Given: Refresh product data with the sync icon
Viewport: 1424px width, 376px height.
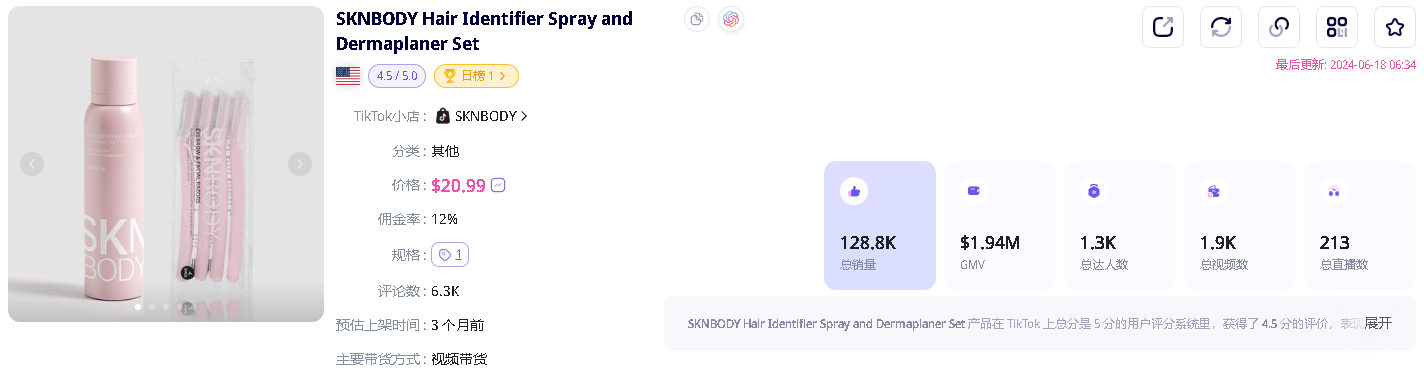Looking at the screenshot, I should click(x=1221, y=27).
